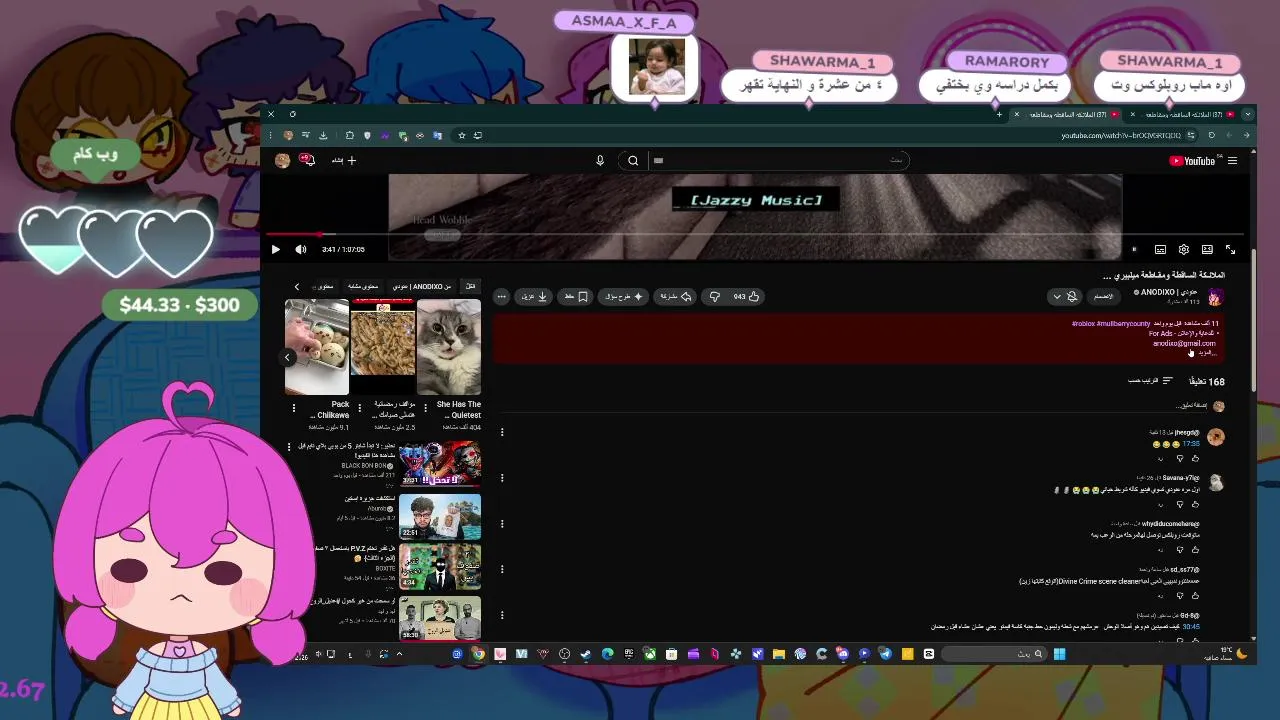Open the #roblox hashtag
This screenshot has height=720, width=1280.
[1083, 324]
